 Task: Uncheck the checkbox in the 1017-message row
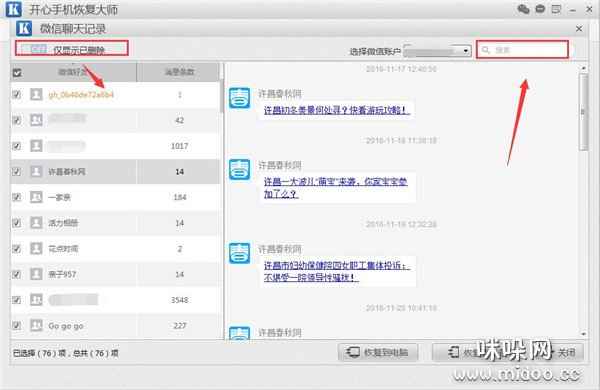pos(16,146)
